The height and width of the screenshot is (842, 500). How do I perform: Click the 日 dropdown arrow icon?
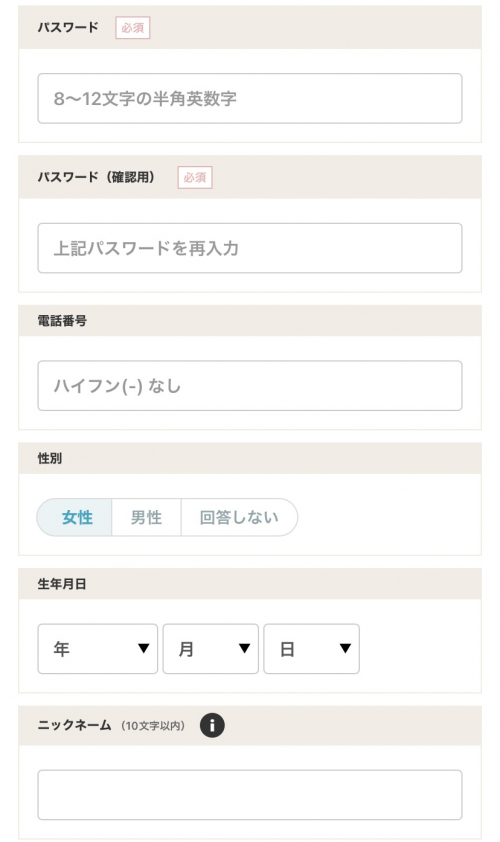[345, 649]
